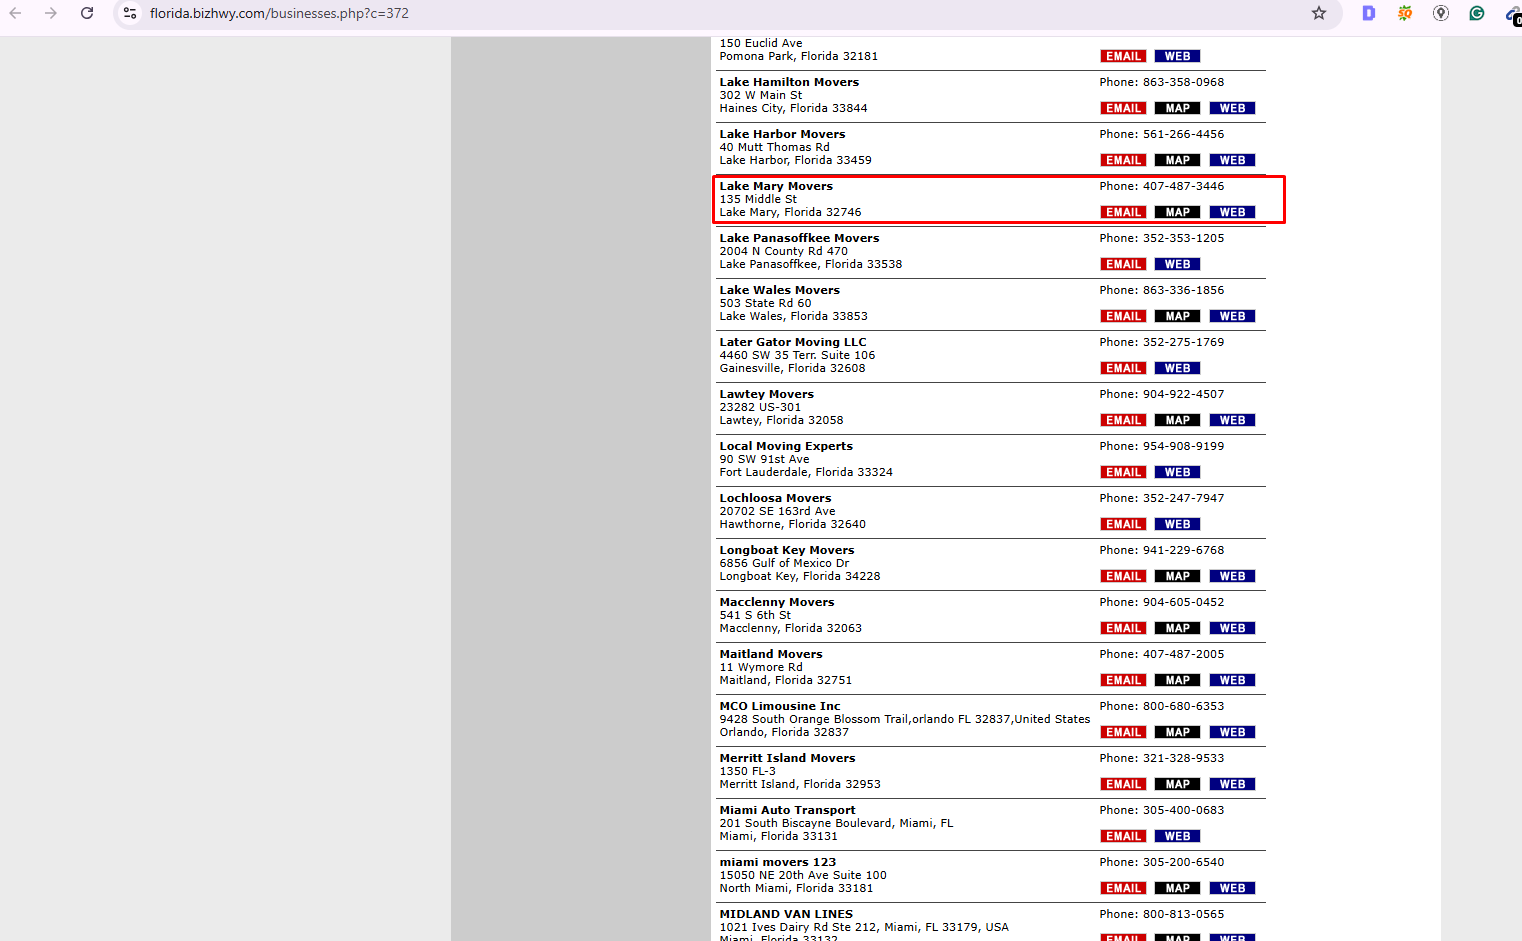Click EMAIL for Macclenny Movers
1522x941 pixels.
1123,628
